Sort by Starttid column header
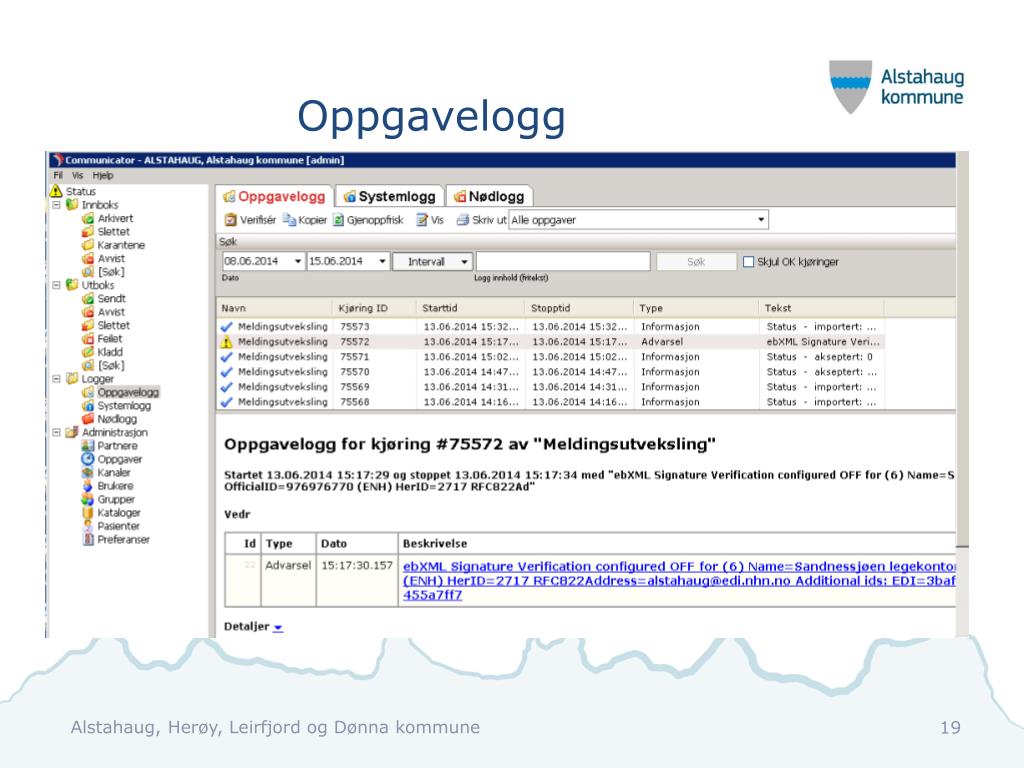The height and width of the screenshot is (768, 1024). (470, 308)
